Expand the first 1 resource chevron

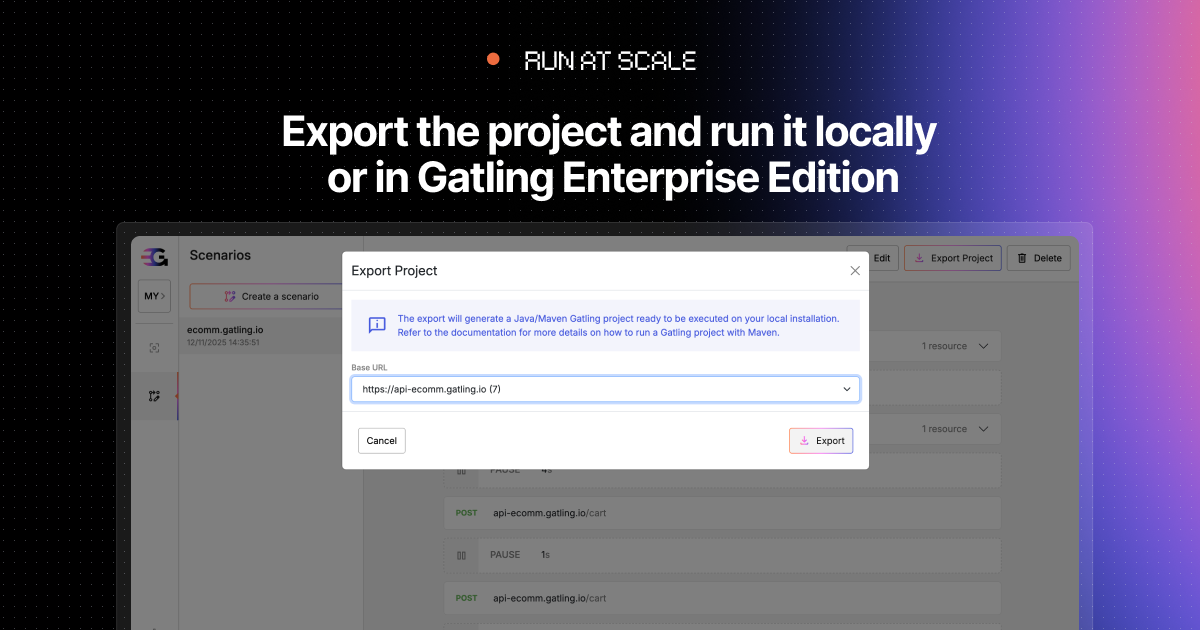coord(983,346)
